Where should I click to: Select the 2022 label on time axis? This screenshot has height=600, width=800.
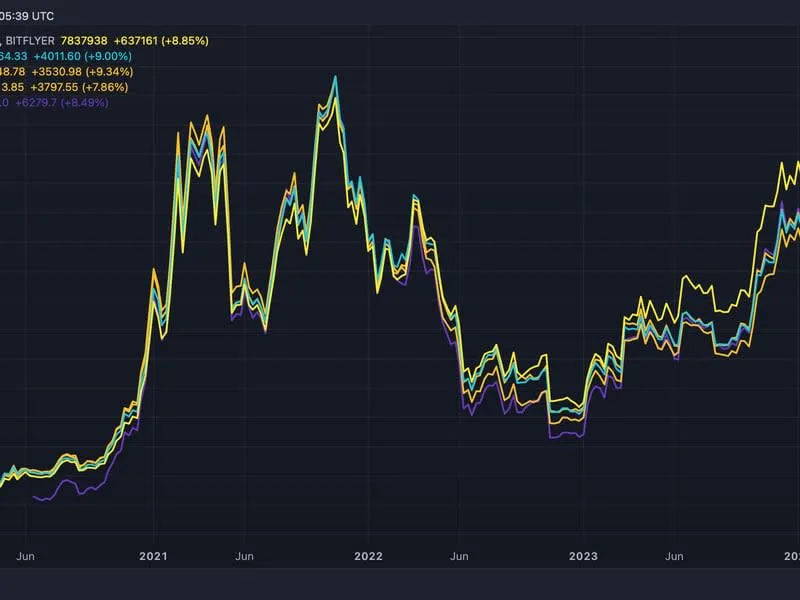[x=368, y=555]
